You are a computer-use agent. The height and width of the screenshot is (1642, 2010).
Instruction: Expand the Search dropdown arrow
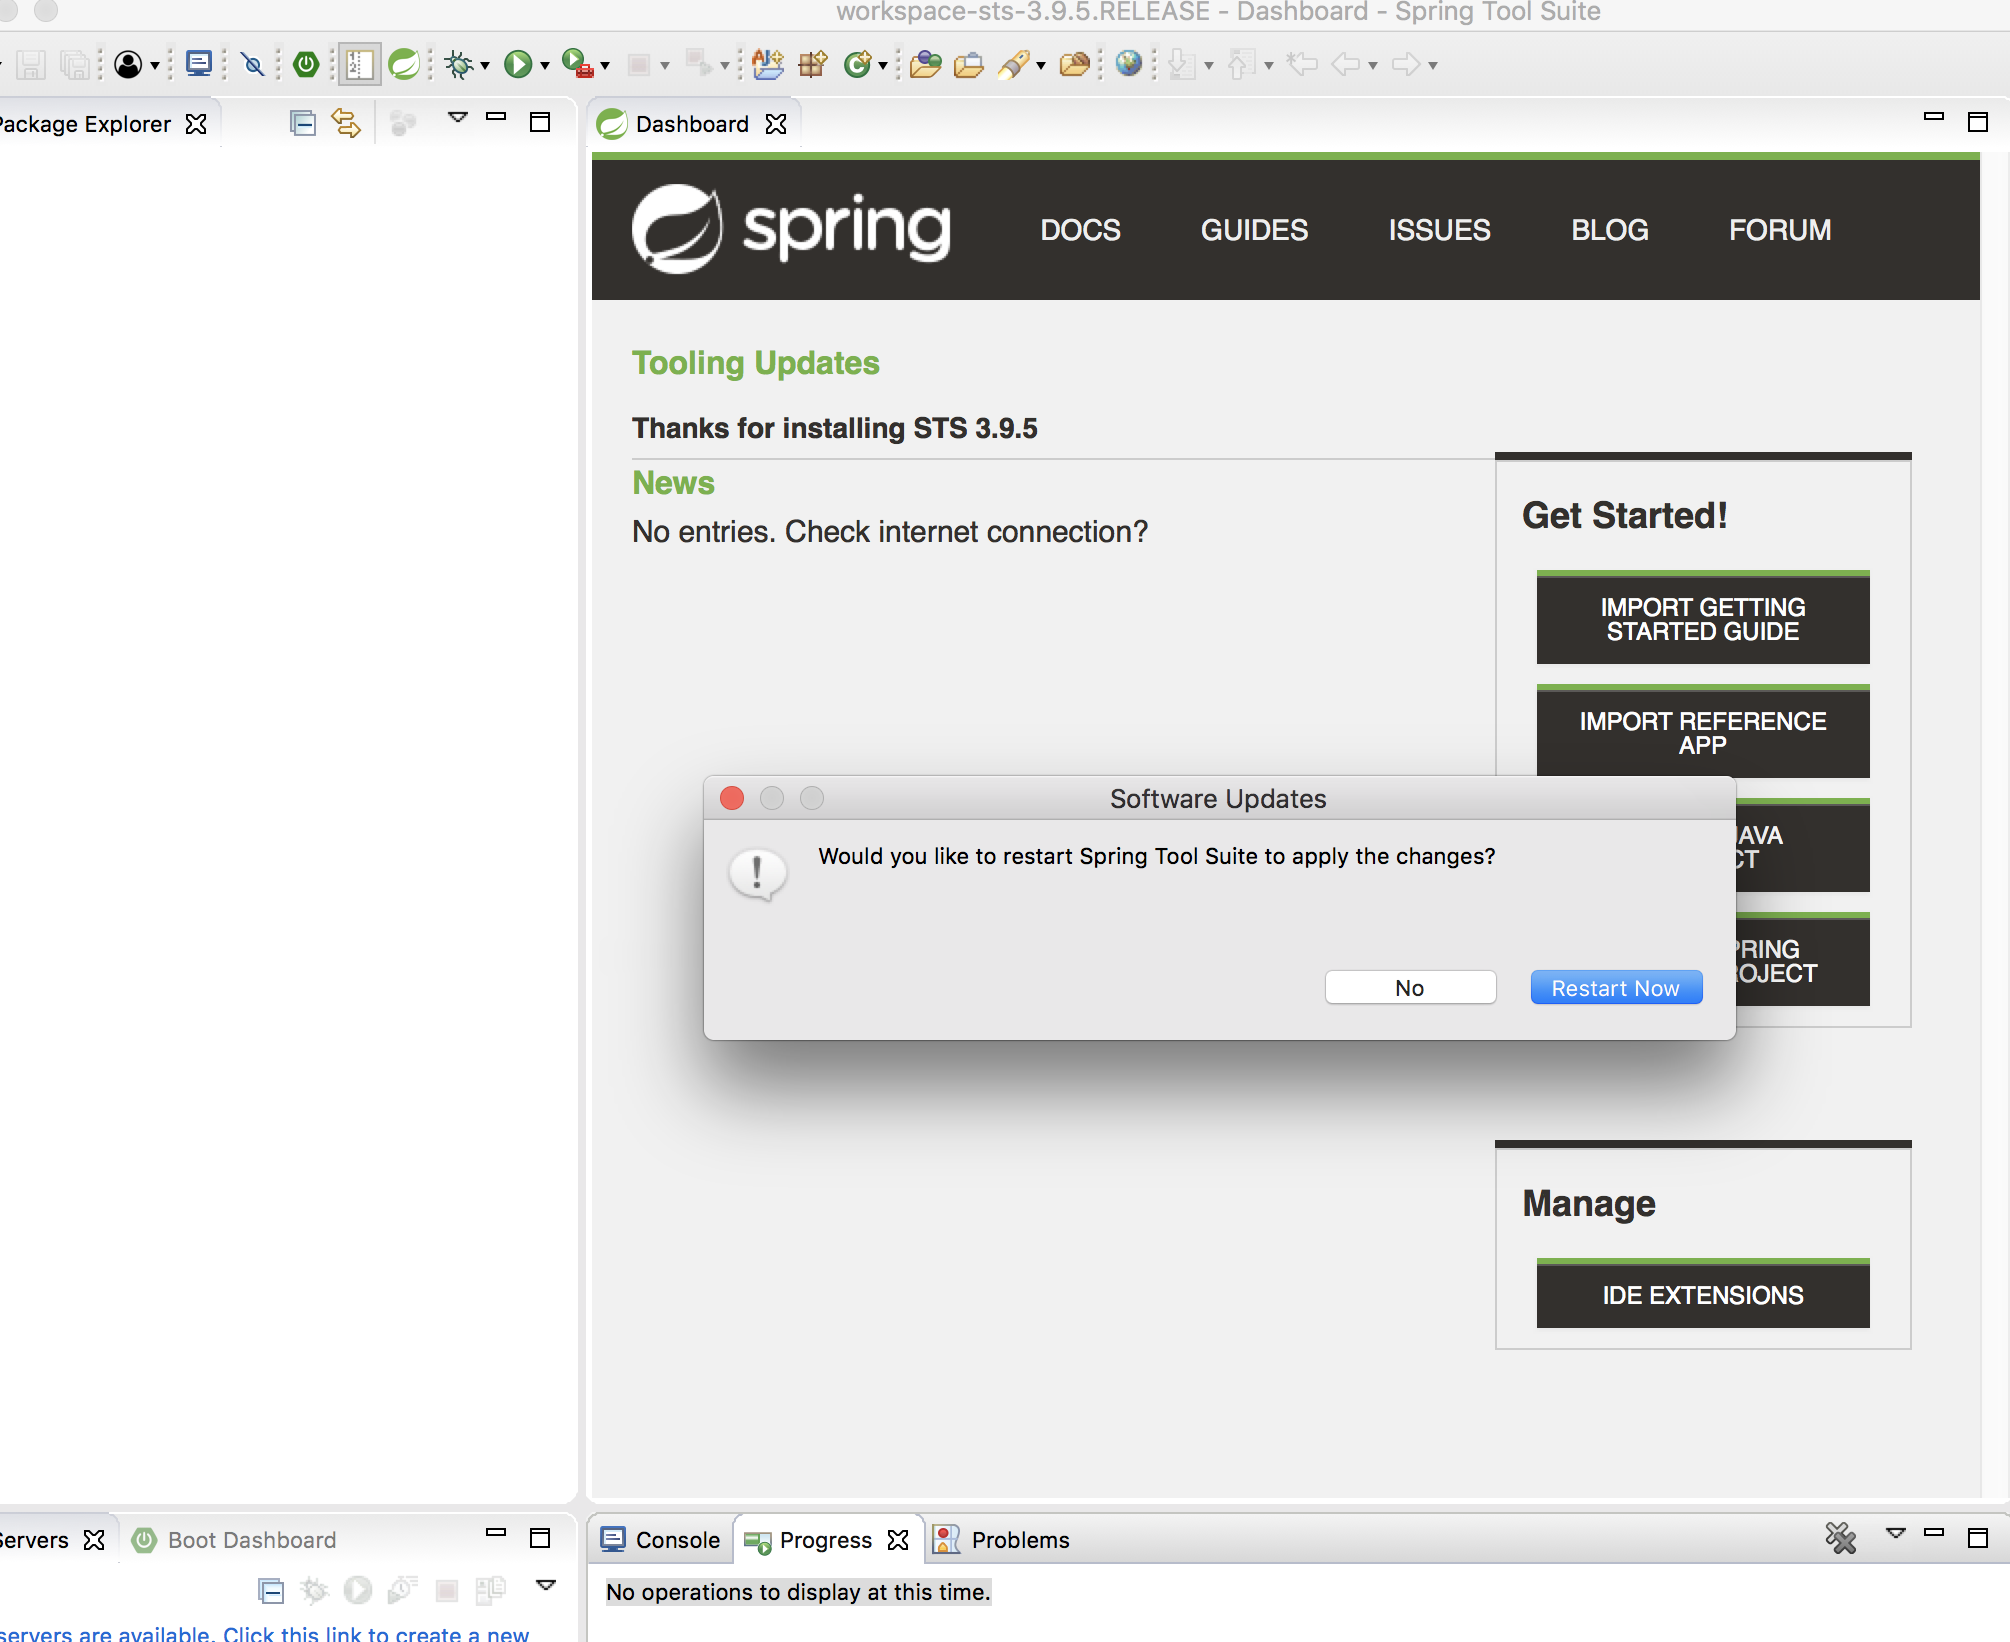[x=1041, y=66]
